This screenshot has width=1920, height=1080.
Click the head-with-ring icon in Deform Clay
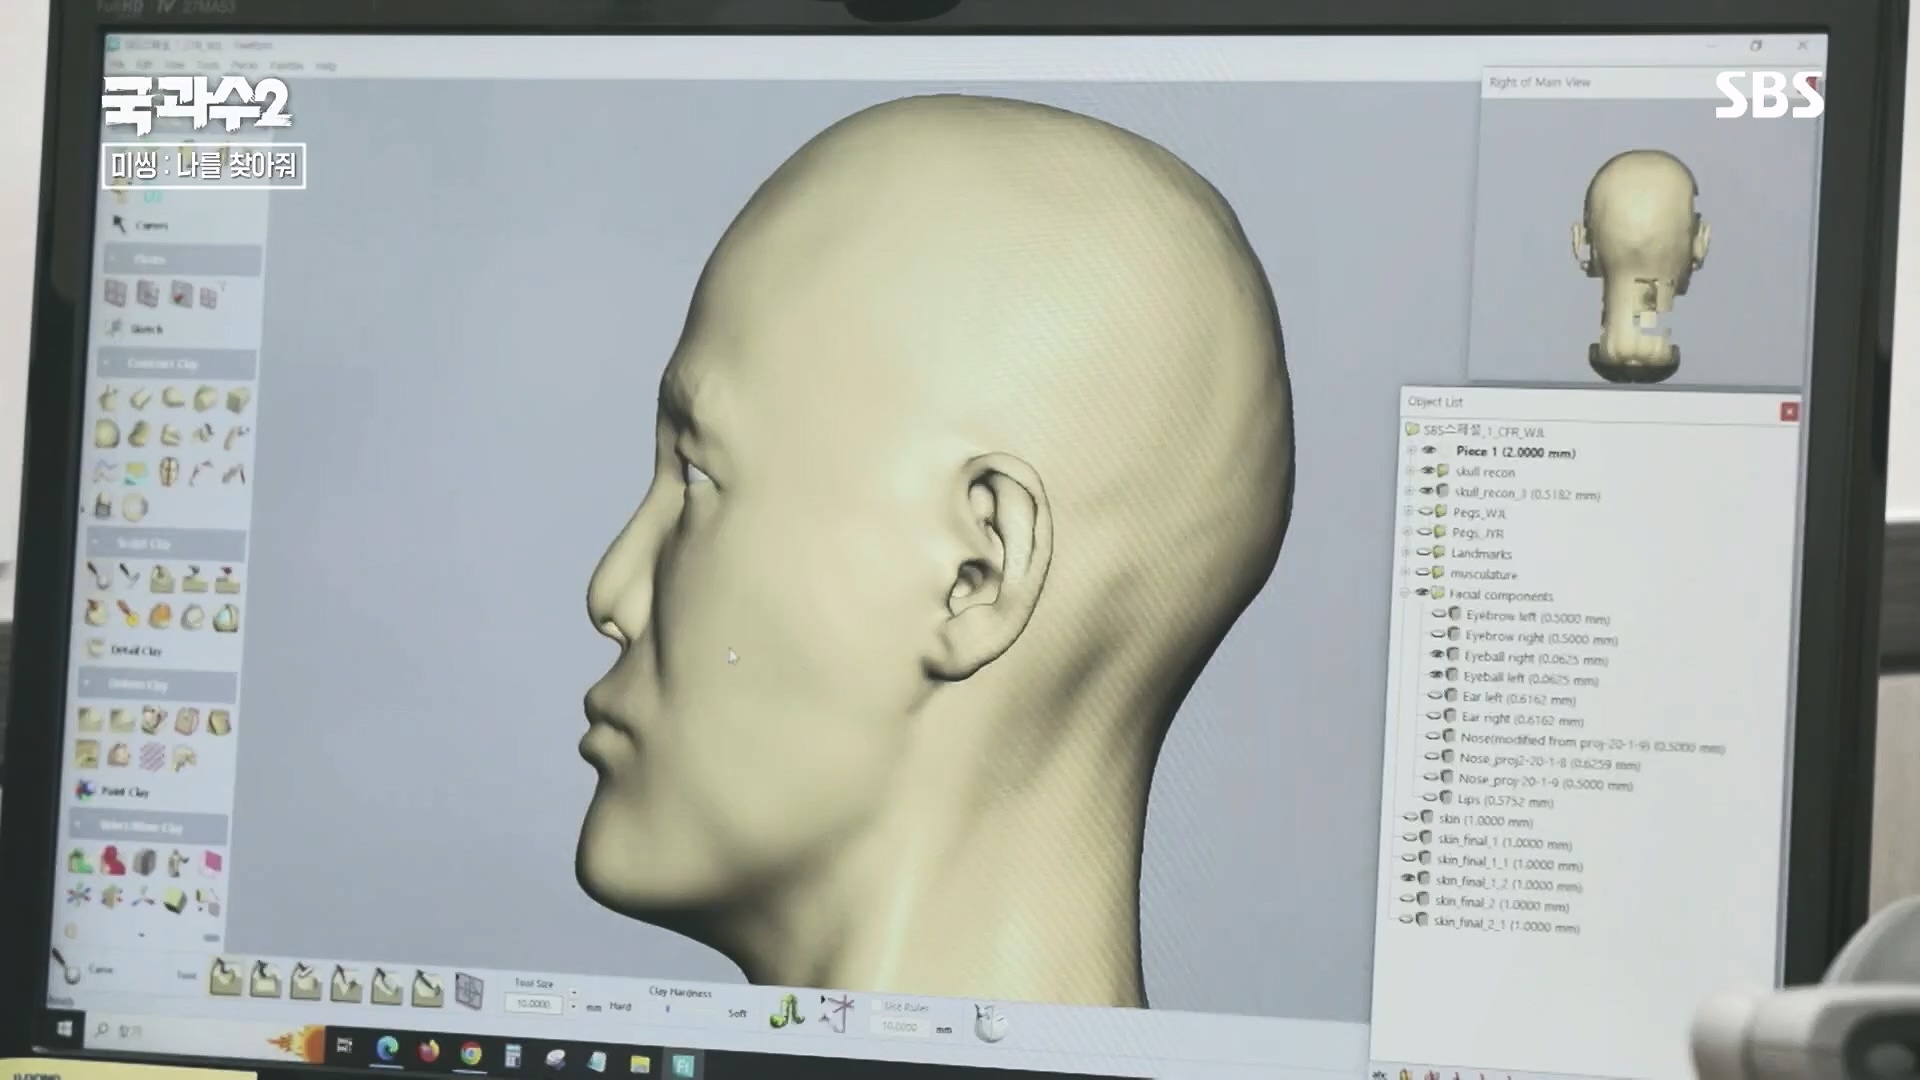click(153, 719)
